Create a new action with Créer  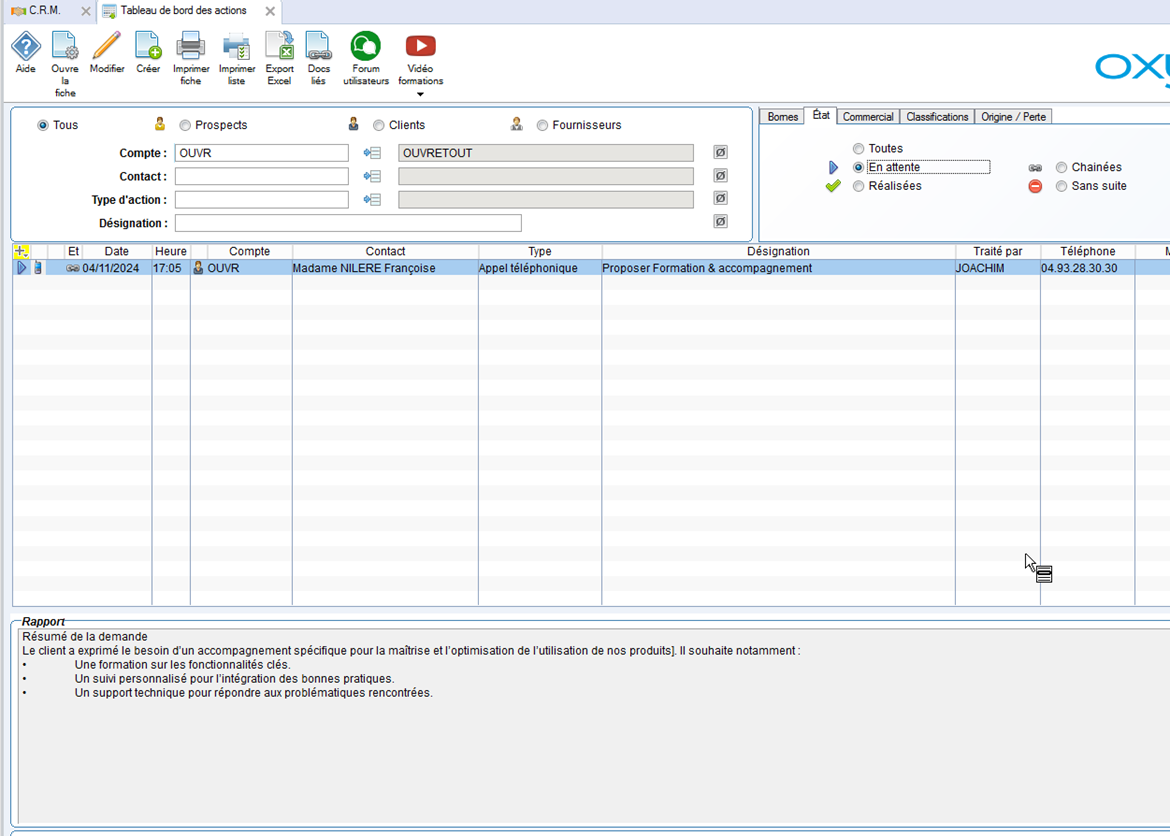click(148, 47)
